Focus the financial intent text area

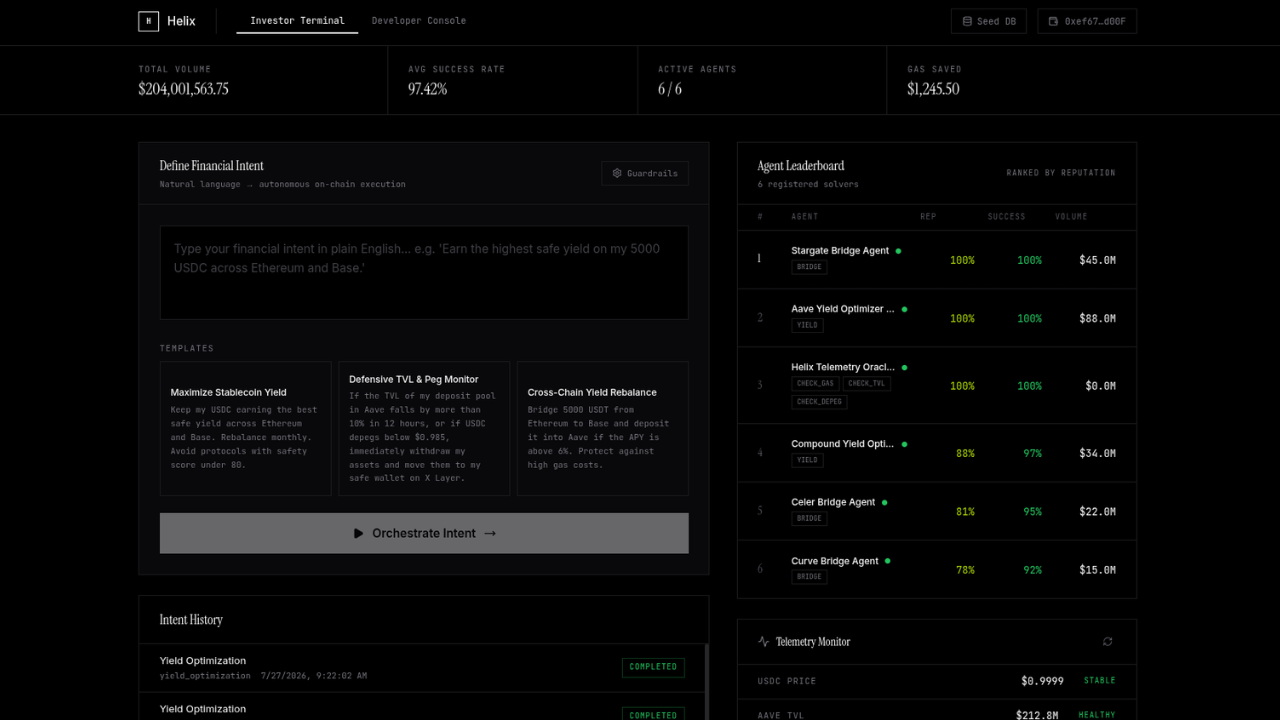(x=424, y=272)
